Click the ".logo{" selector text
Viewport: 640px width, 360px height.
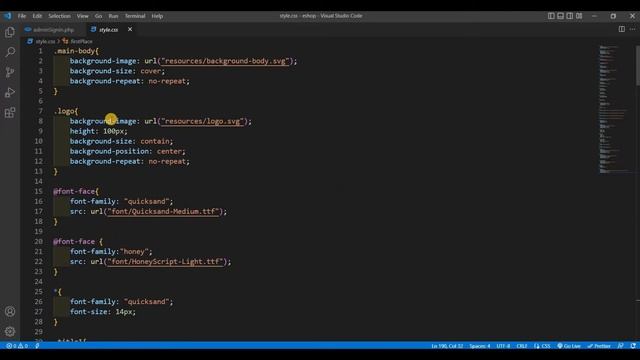[66, 111]
